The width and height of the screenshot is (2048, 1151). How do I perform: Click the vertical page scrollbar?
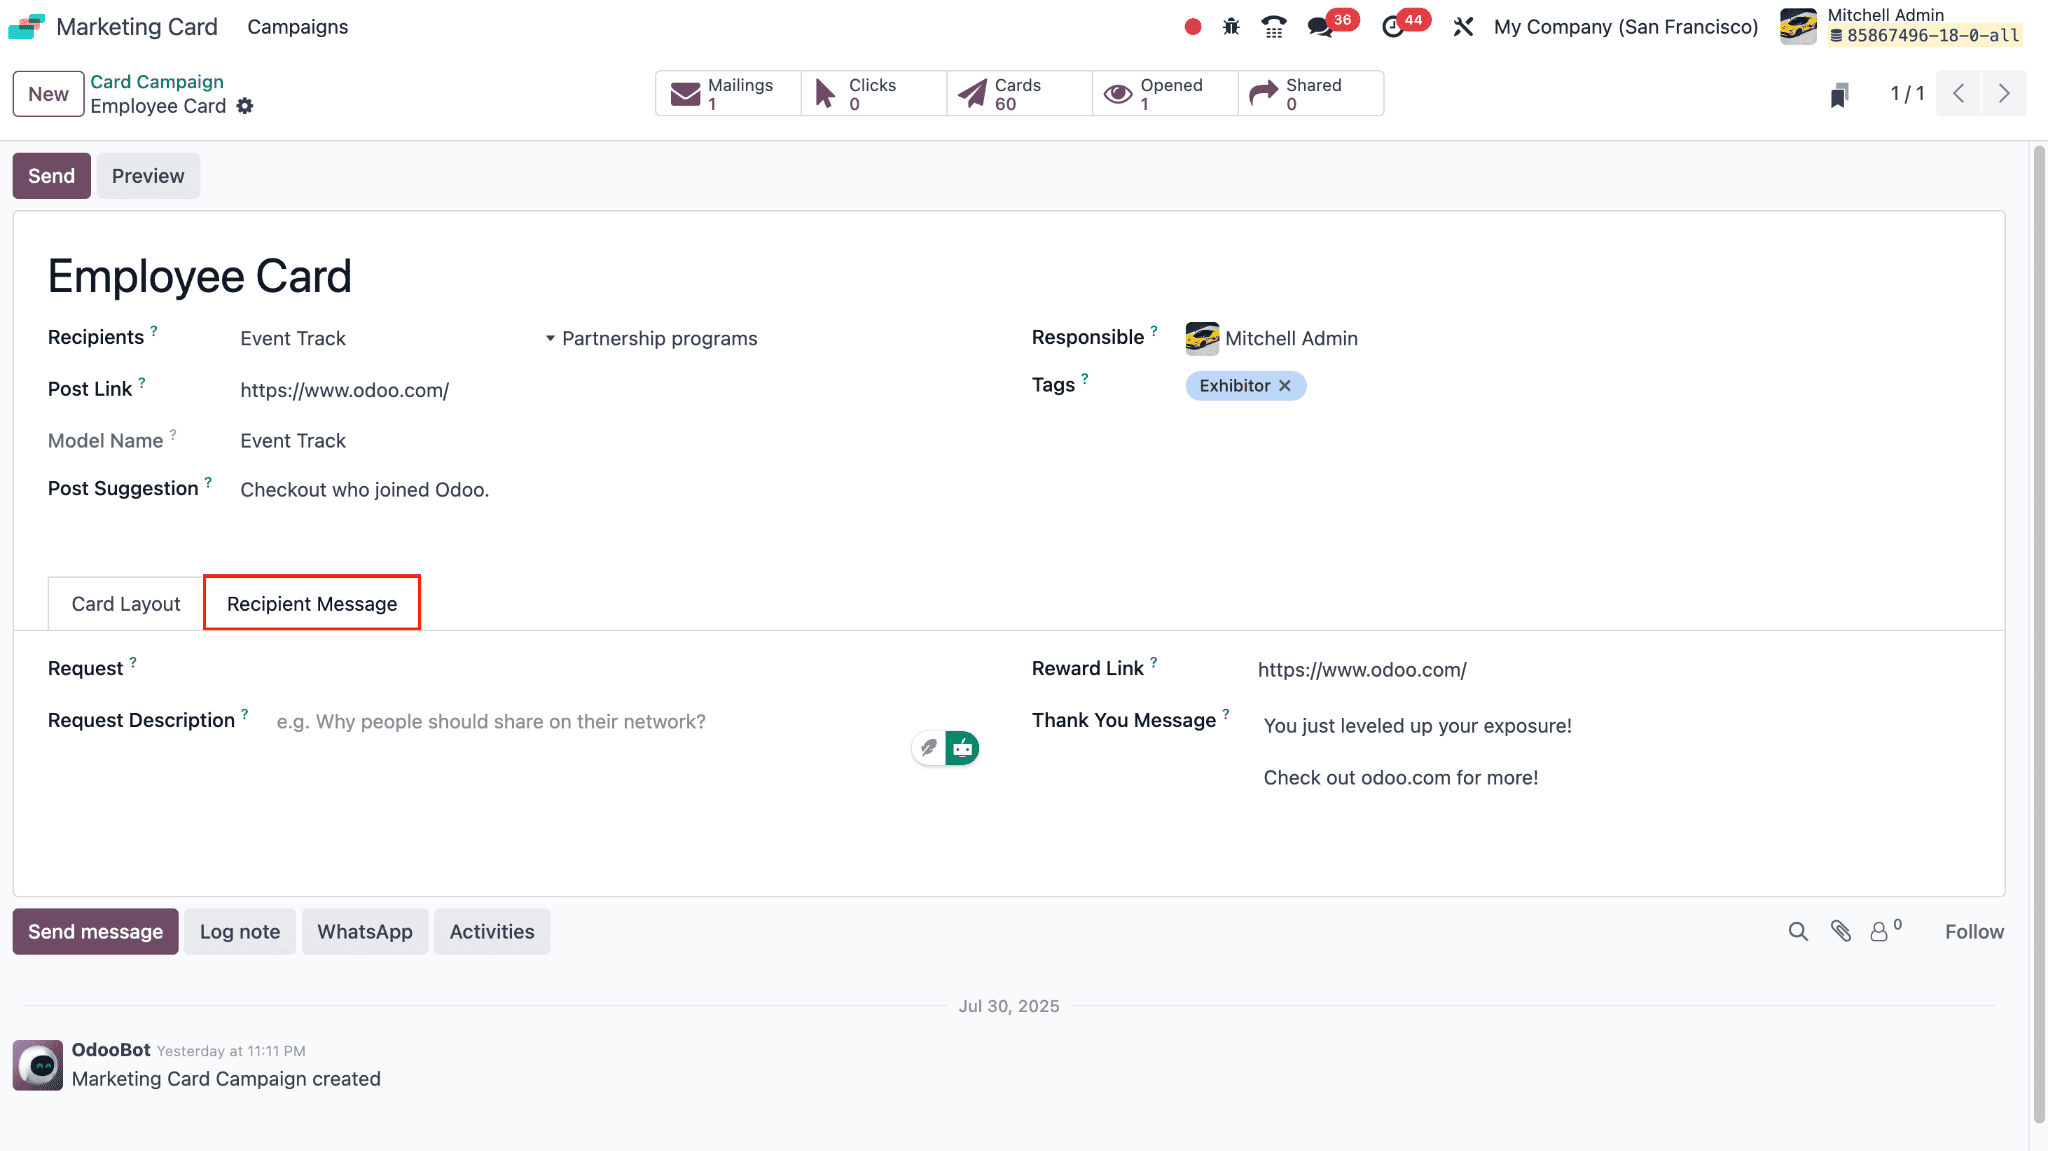[x=2039, y=634]
